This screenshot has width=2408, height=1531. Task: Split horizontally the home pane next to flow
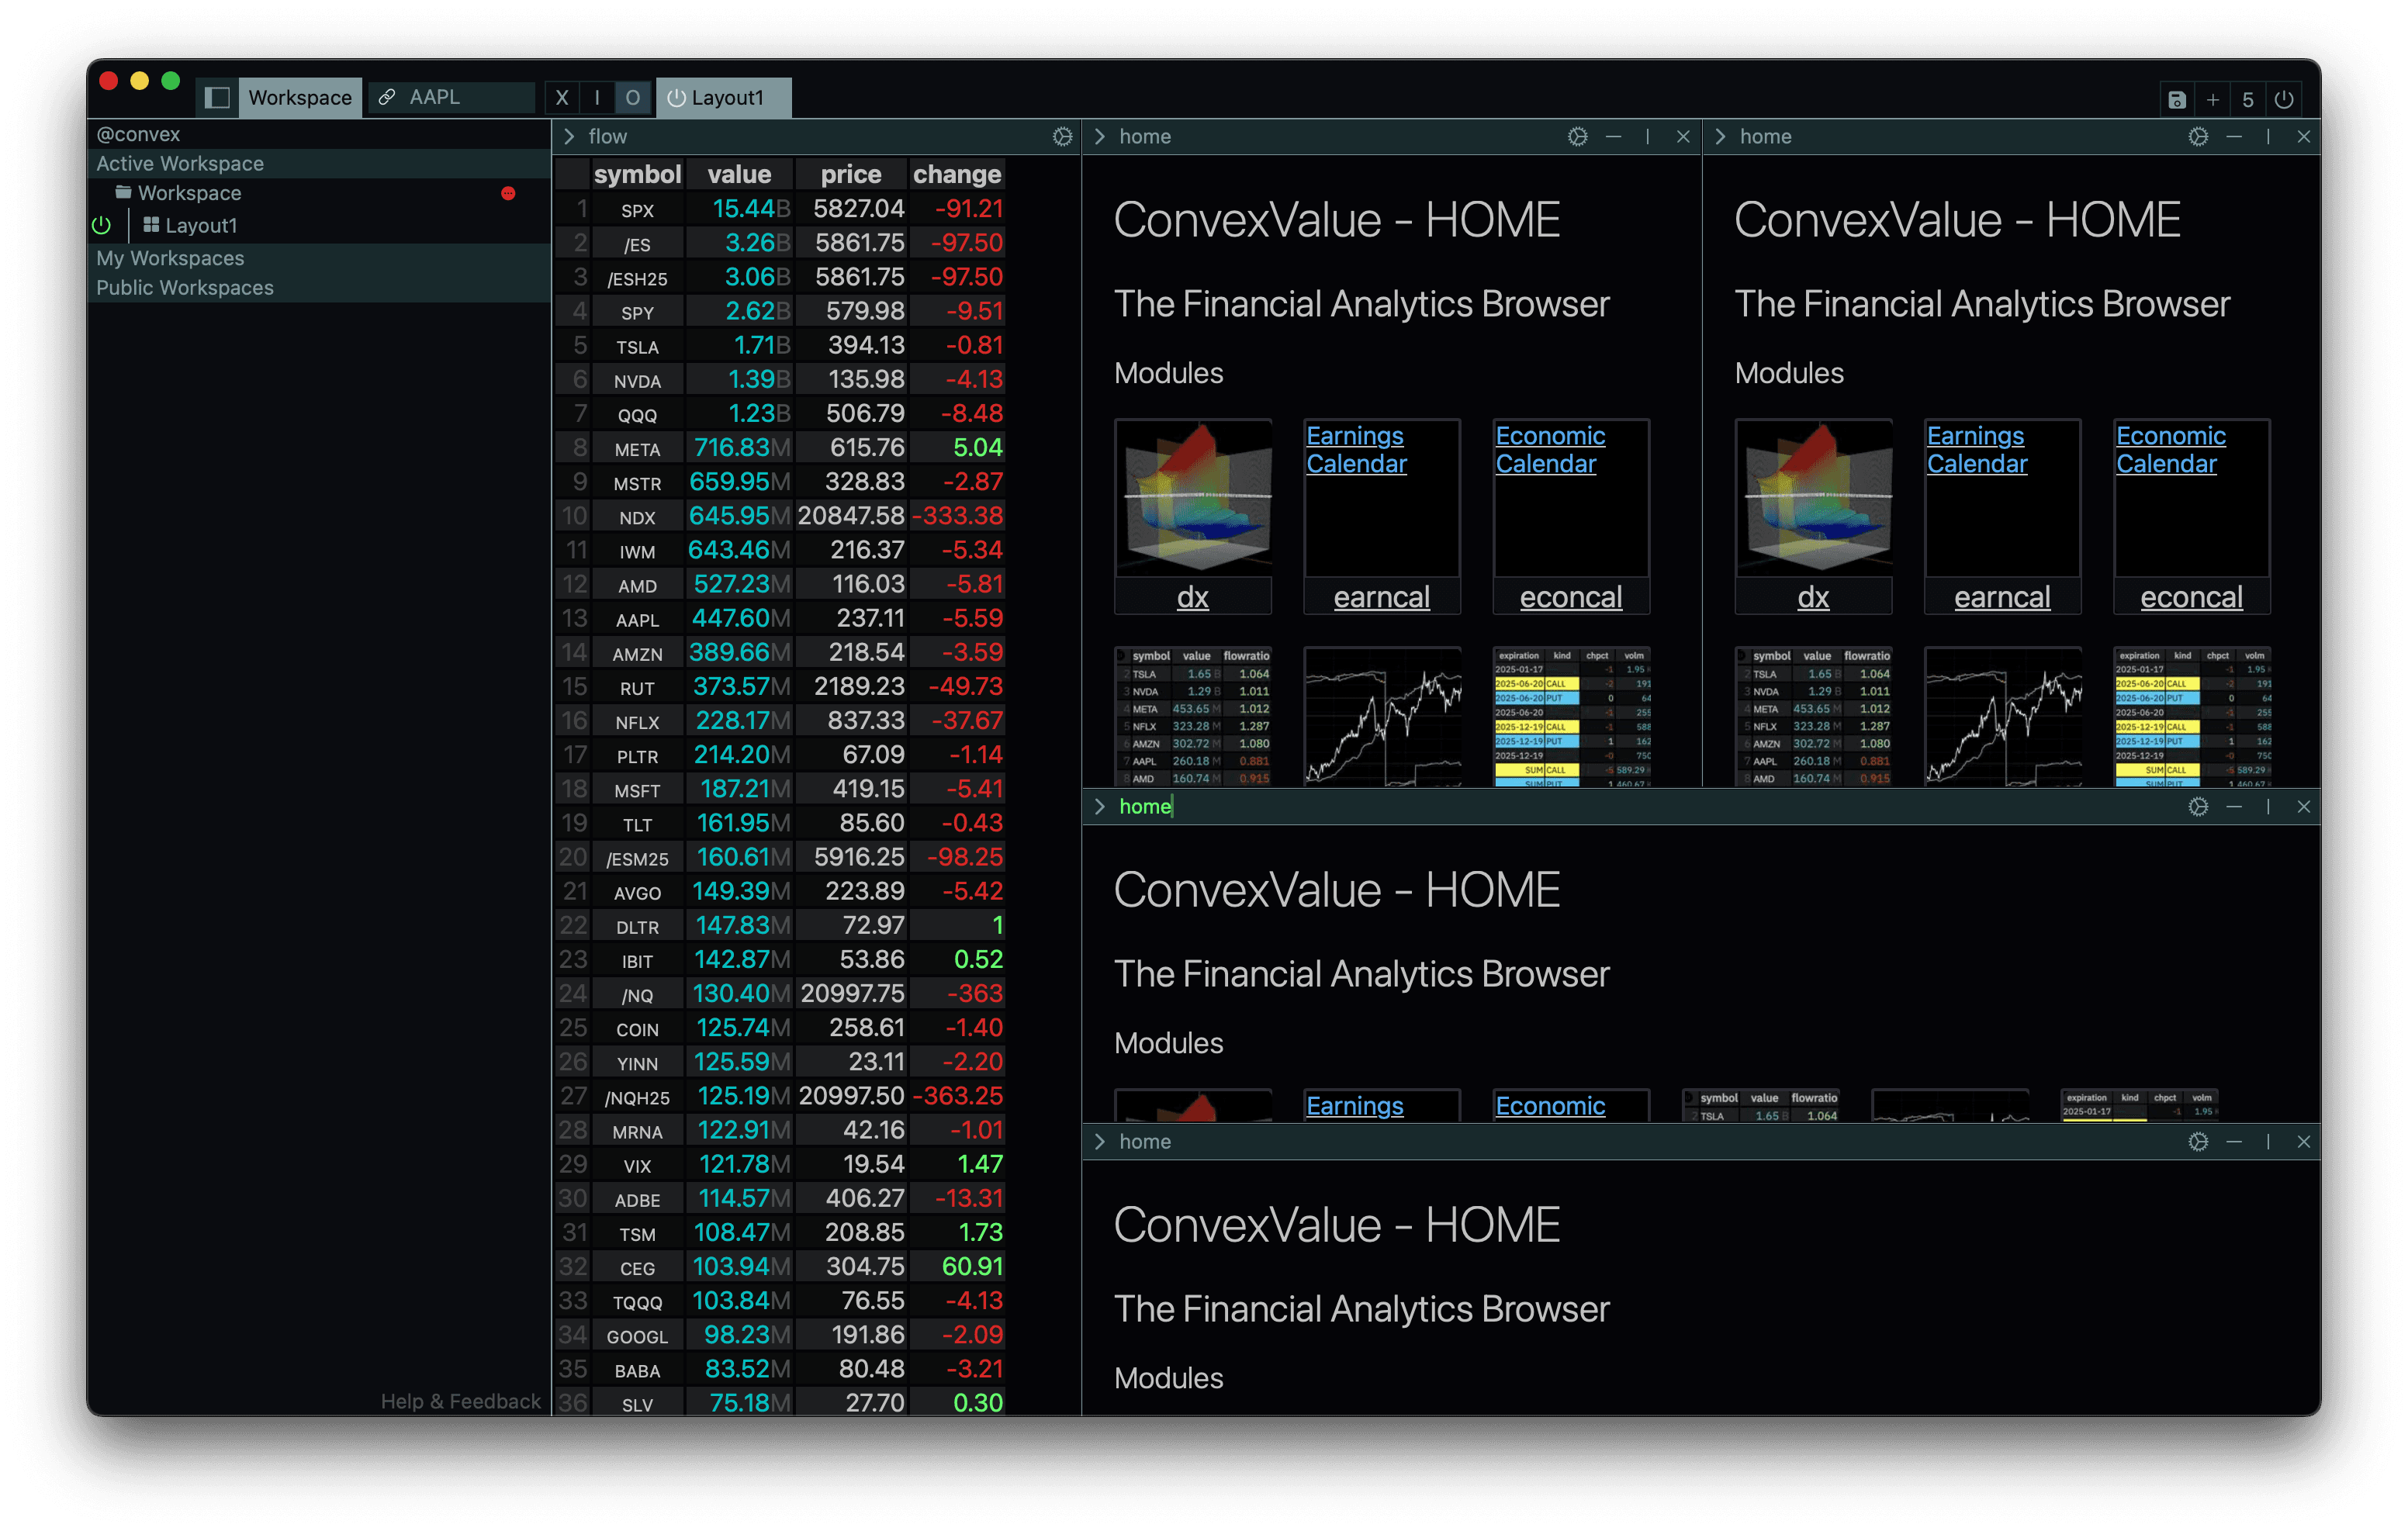coord(1613,136)
